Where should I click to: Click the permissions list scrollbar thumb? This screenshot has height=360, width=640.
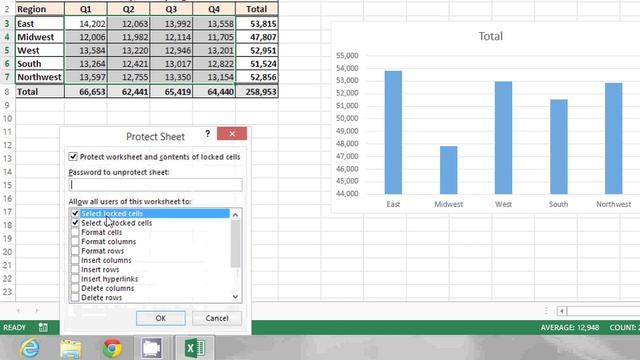coord(235,244)
